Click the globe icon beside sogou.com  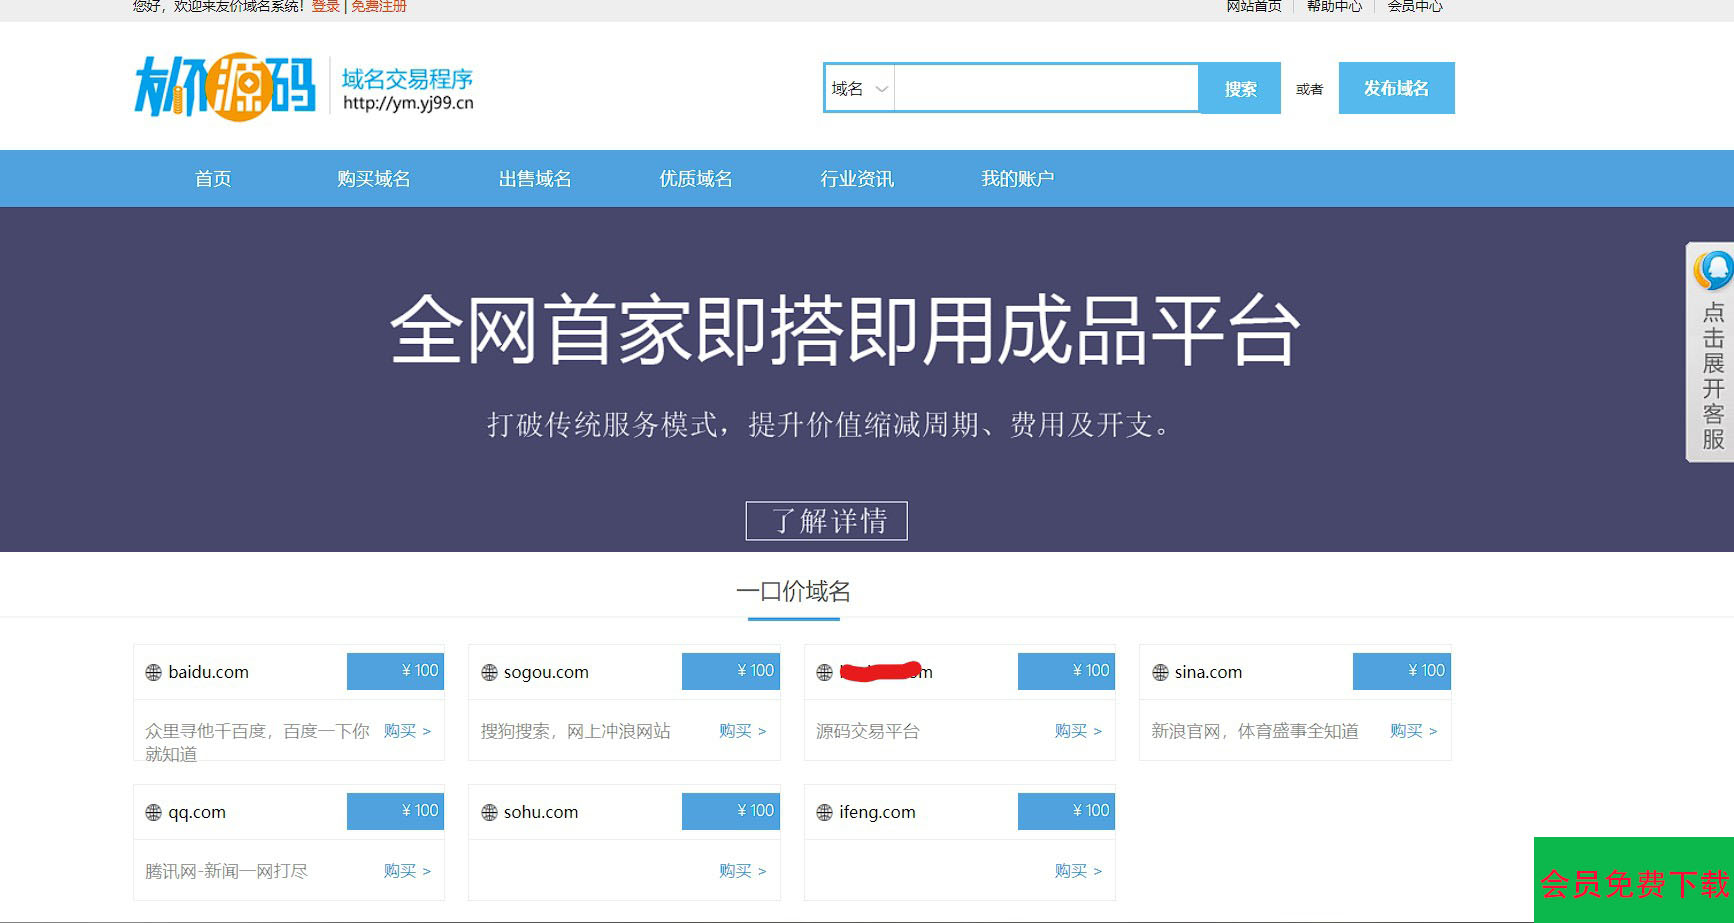tap(489, 673)
